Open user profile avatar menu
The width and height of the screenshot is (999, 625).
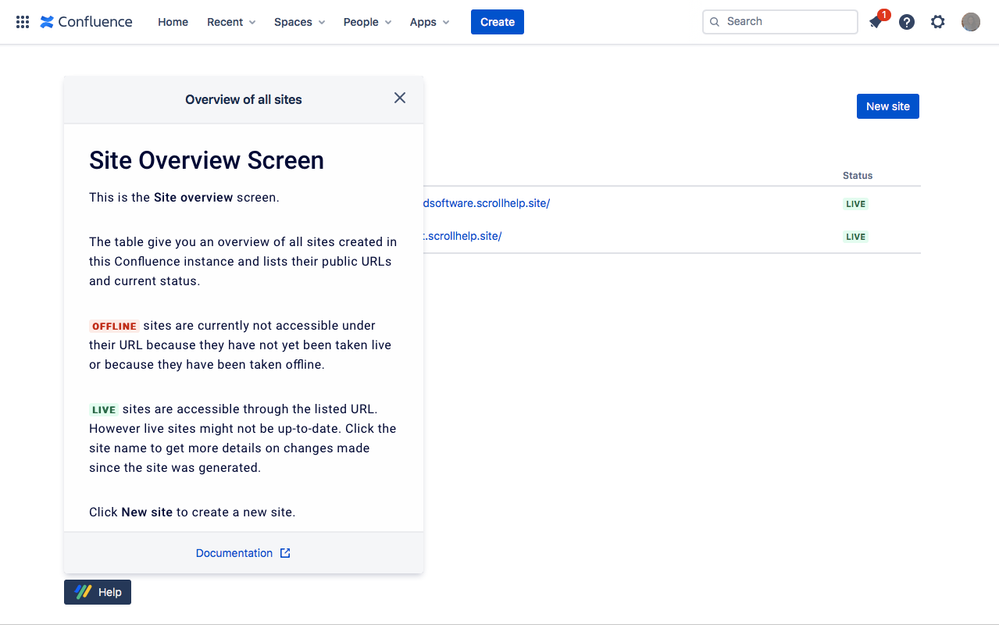tap(970, 22)
